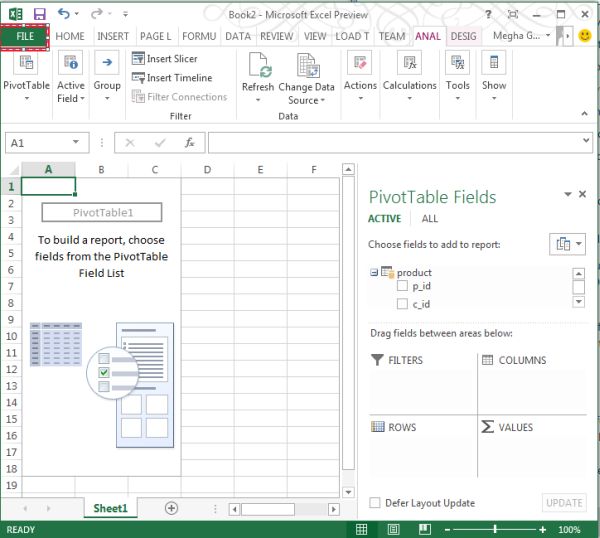Open the Active Field group icon
Image resolution: width=600 pixels, height=538 pixels.
coord(70,62)
